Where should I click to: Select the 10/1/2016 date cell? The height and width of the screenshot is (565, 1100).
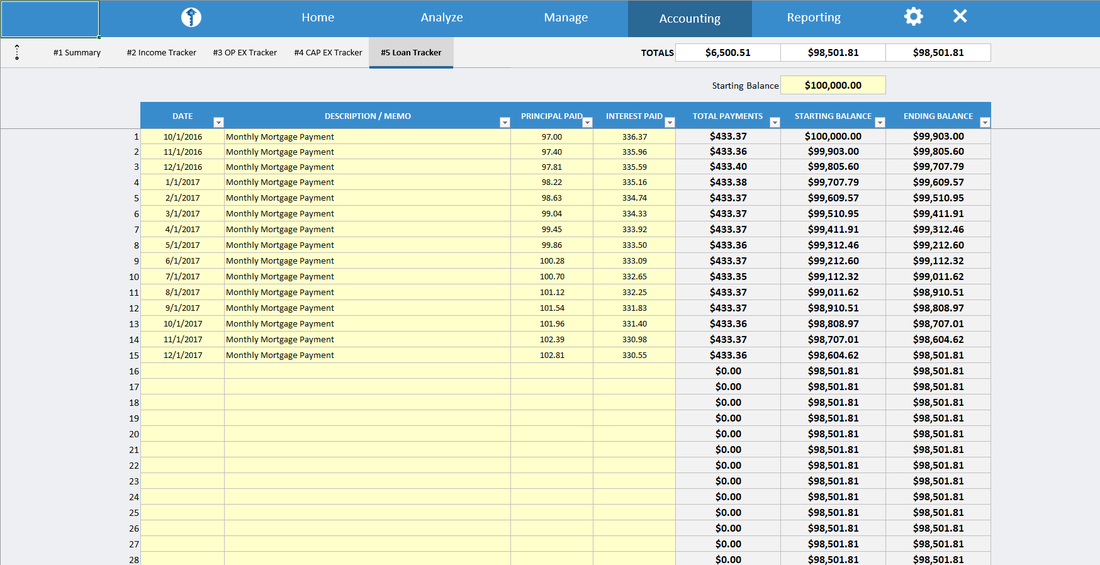point(182,137)
